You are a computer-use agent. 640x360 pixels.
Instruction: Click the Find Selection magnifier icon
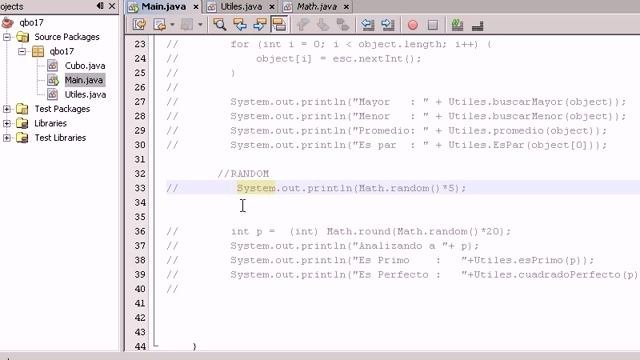(220, 24)
